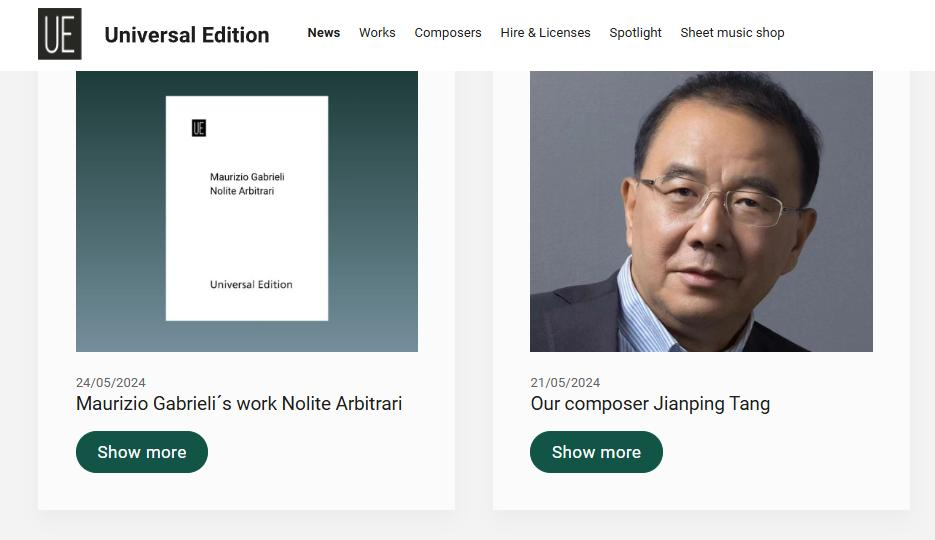Click Maurizio Gabrieli name printed on cover

tap(247, 177)
